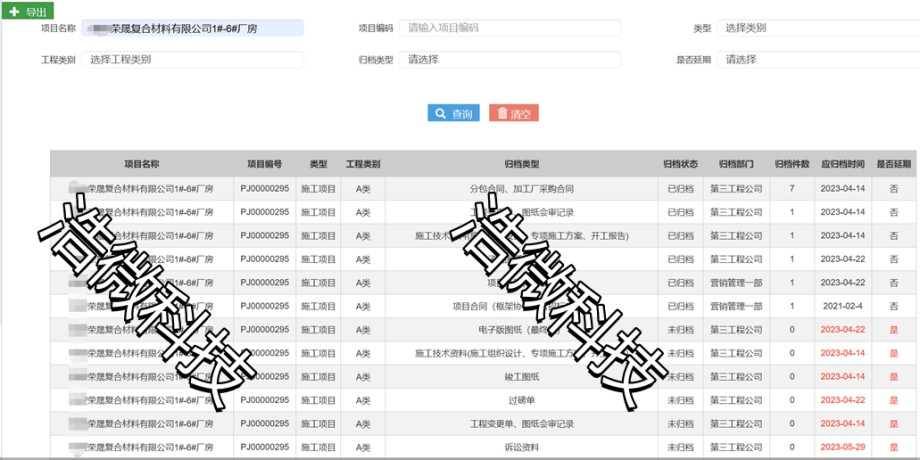Click the red date 2023-05-29

[x=843, y=447]
